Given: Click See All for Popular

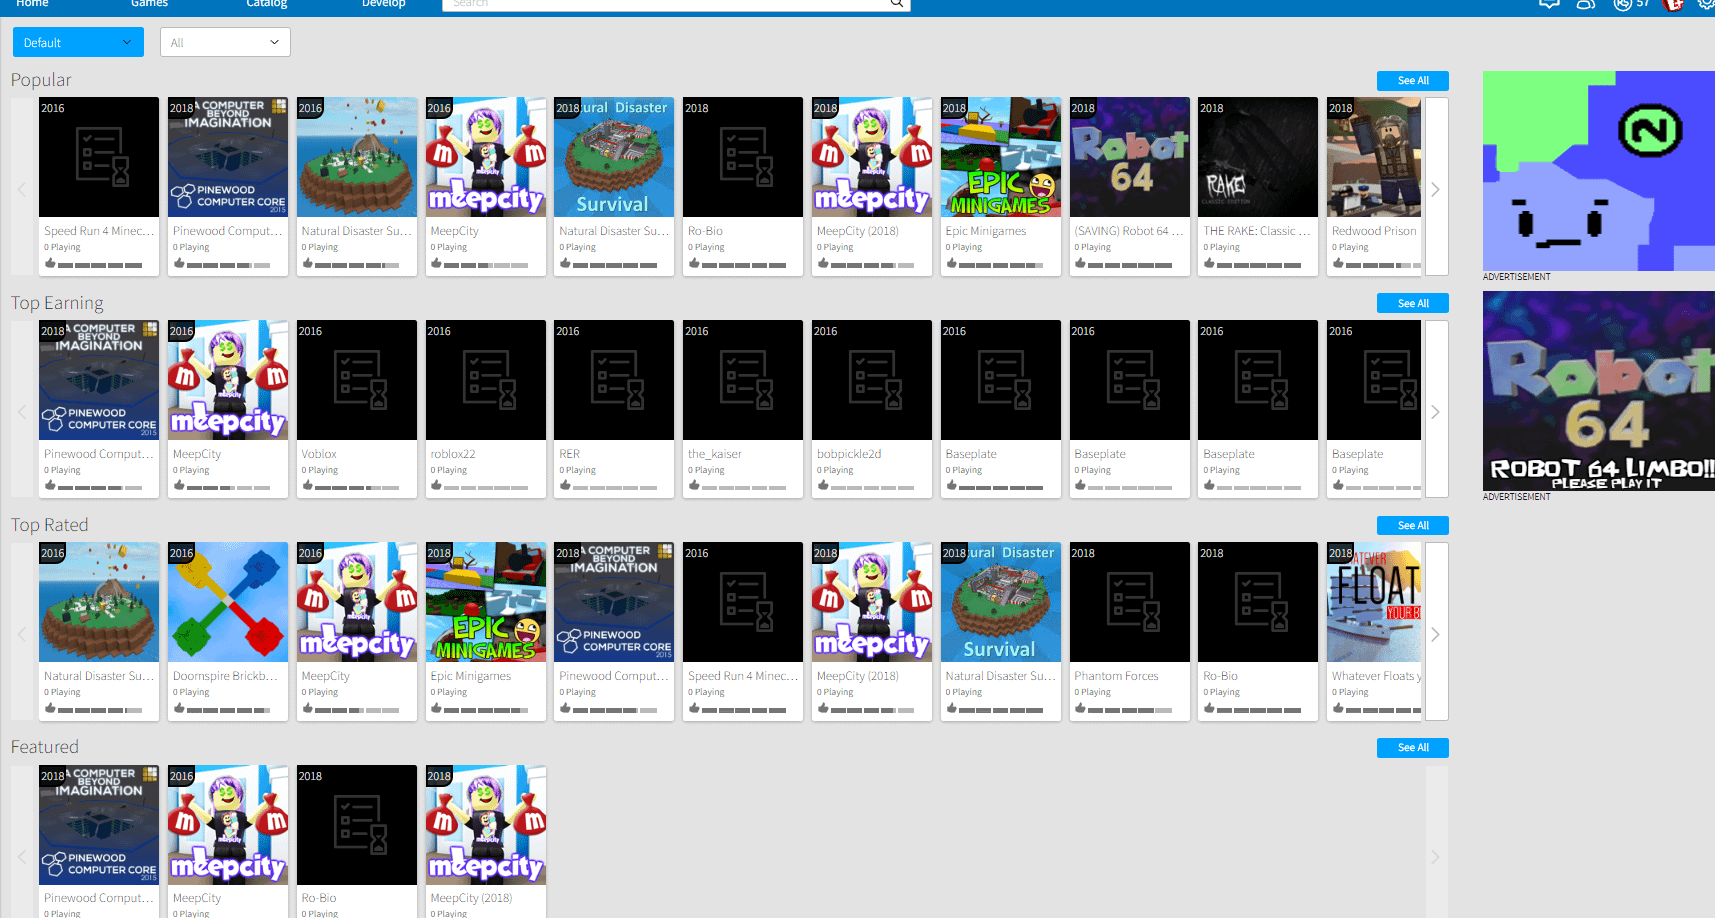Looking at the screenshot, I should (x=1413, y=81).
